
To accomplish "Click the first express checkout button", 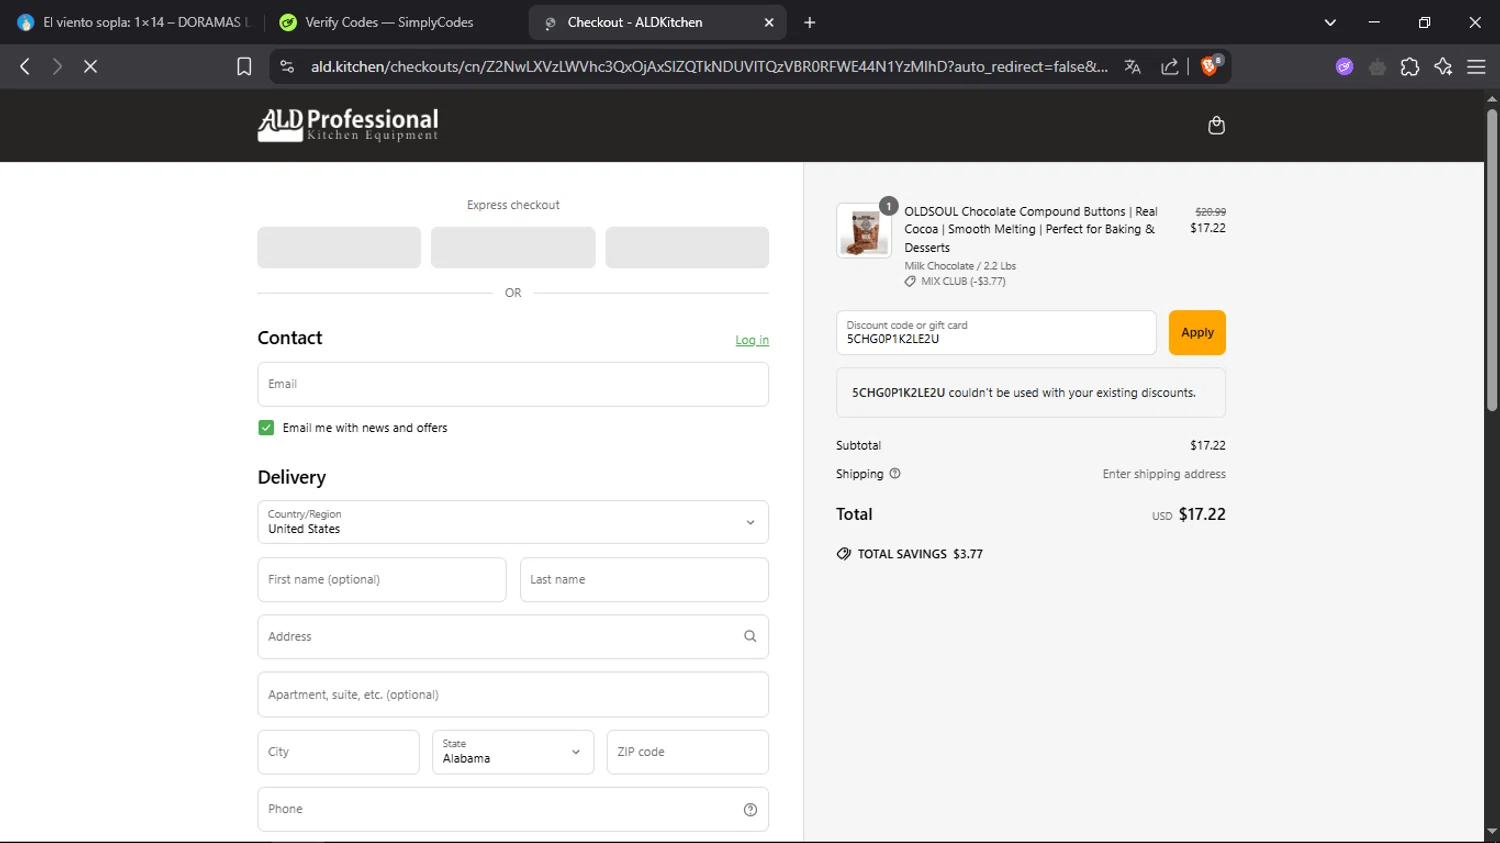I will pos(339,247).
